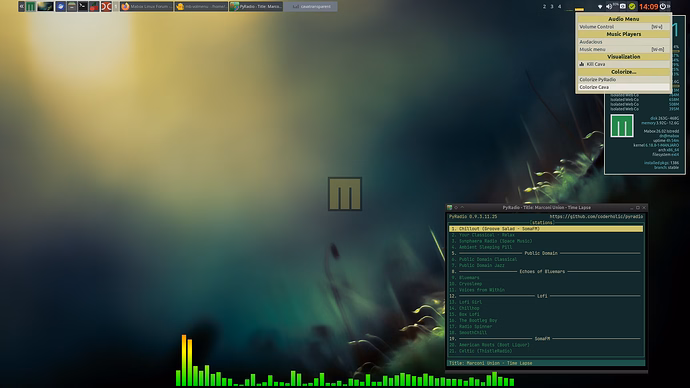Select station 1 Chillout (Groove Salad - SomaFM)

coord(546,229)
